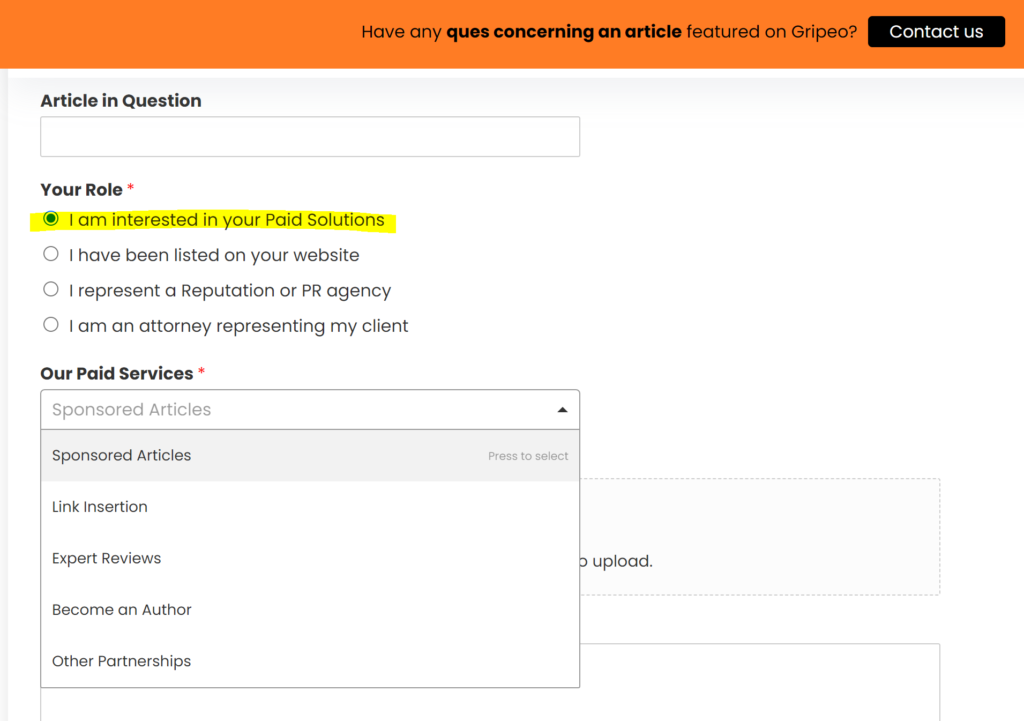Click the 'Article in Question' field label
The height and width of the screenshot is (721, 1024).
coord(121,101)
